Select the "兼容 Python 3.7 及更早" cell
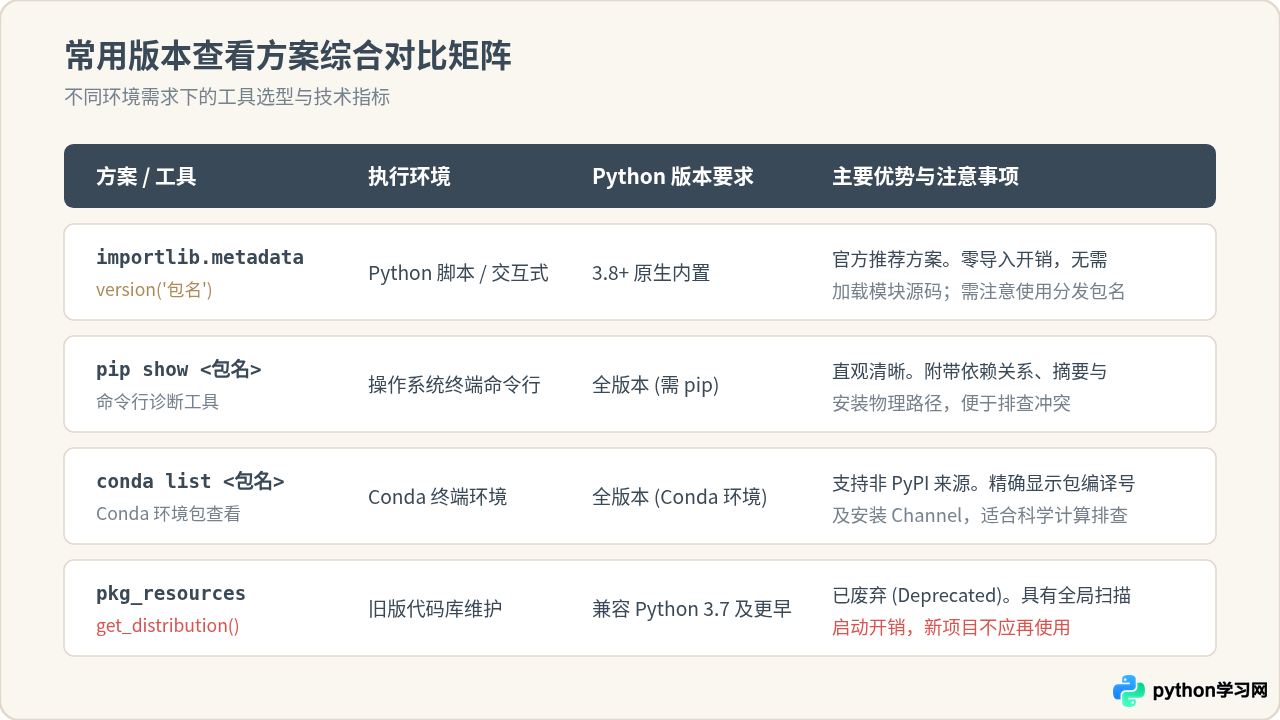 click(x=692, y=609)
